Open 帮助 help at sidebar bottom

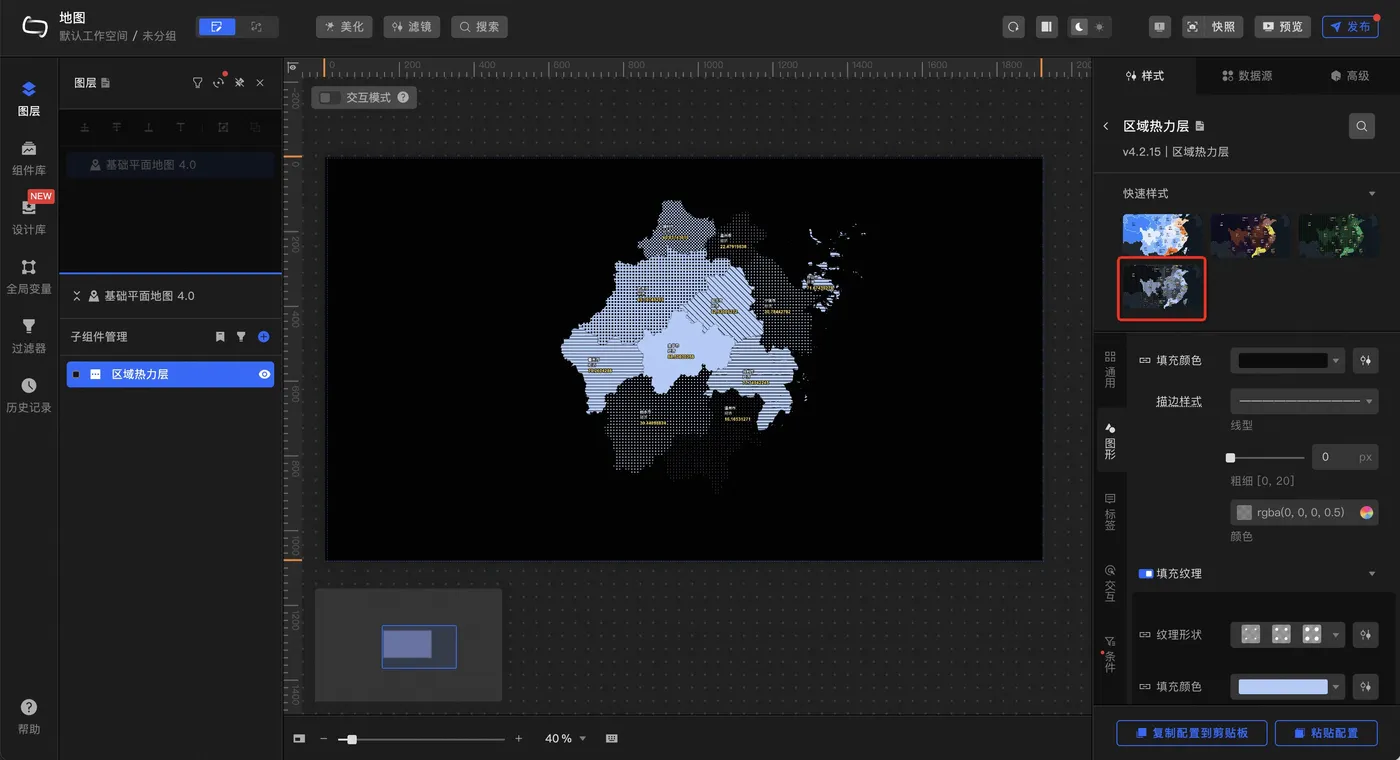pos(29,716)
